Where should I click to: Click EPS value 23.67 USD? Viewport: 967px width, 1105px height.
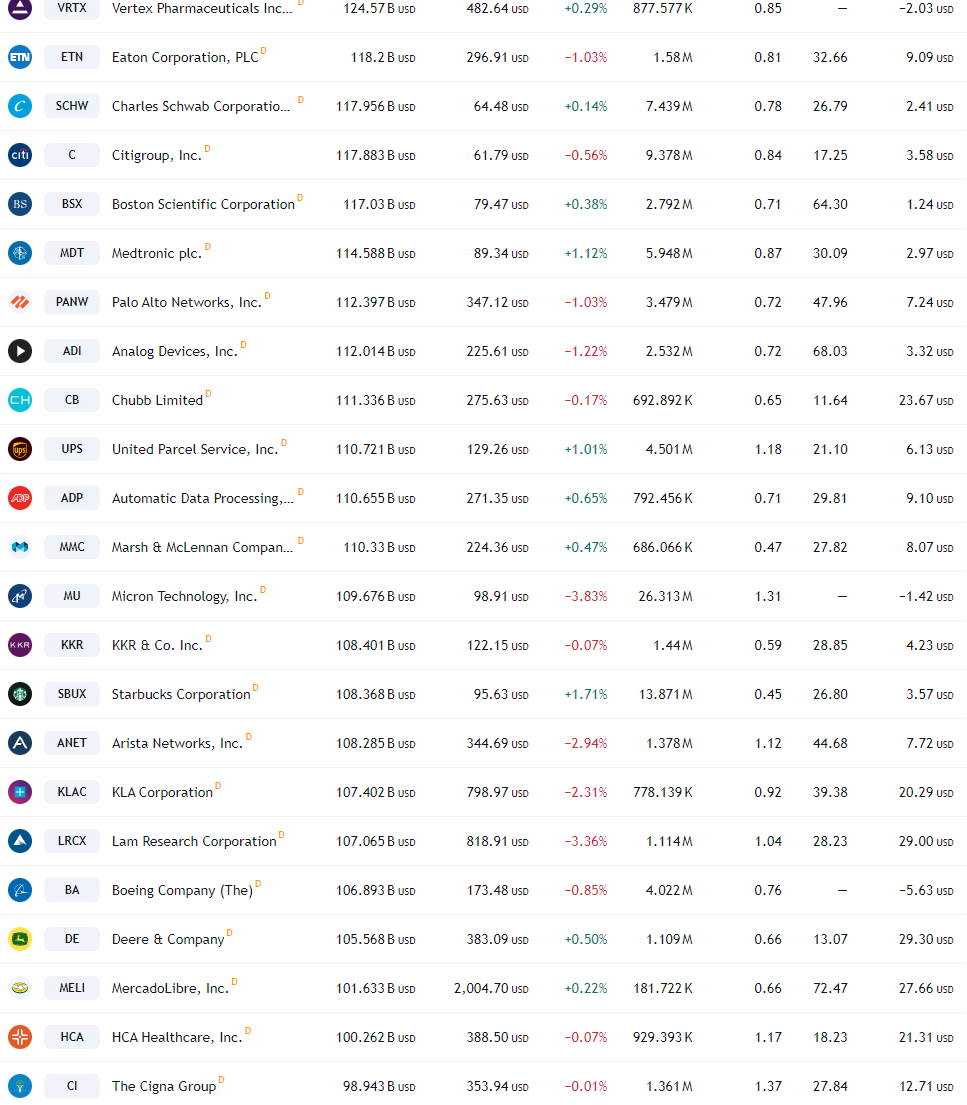pos(925,400)
